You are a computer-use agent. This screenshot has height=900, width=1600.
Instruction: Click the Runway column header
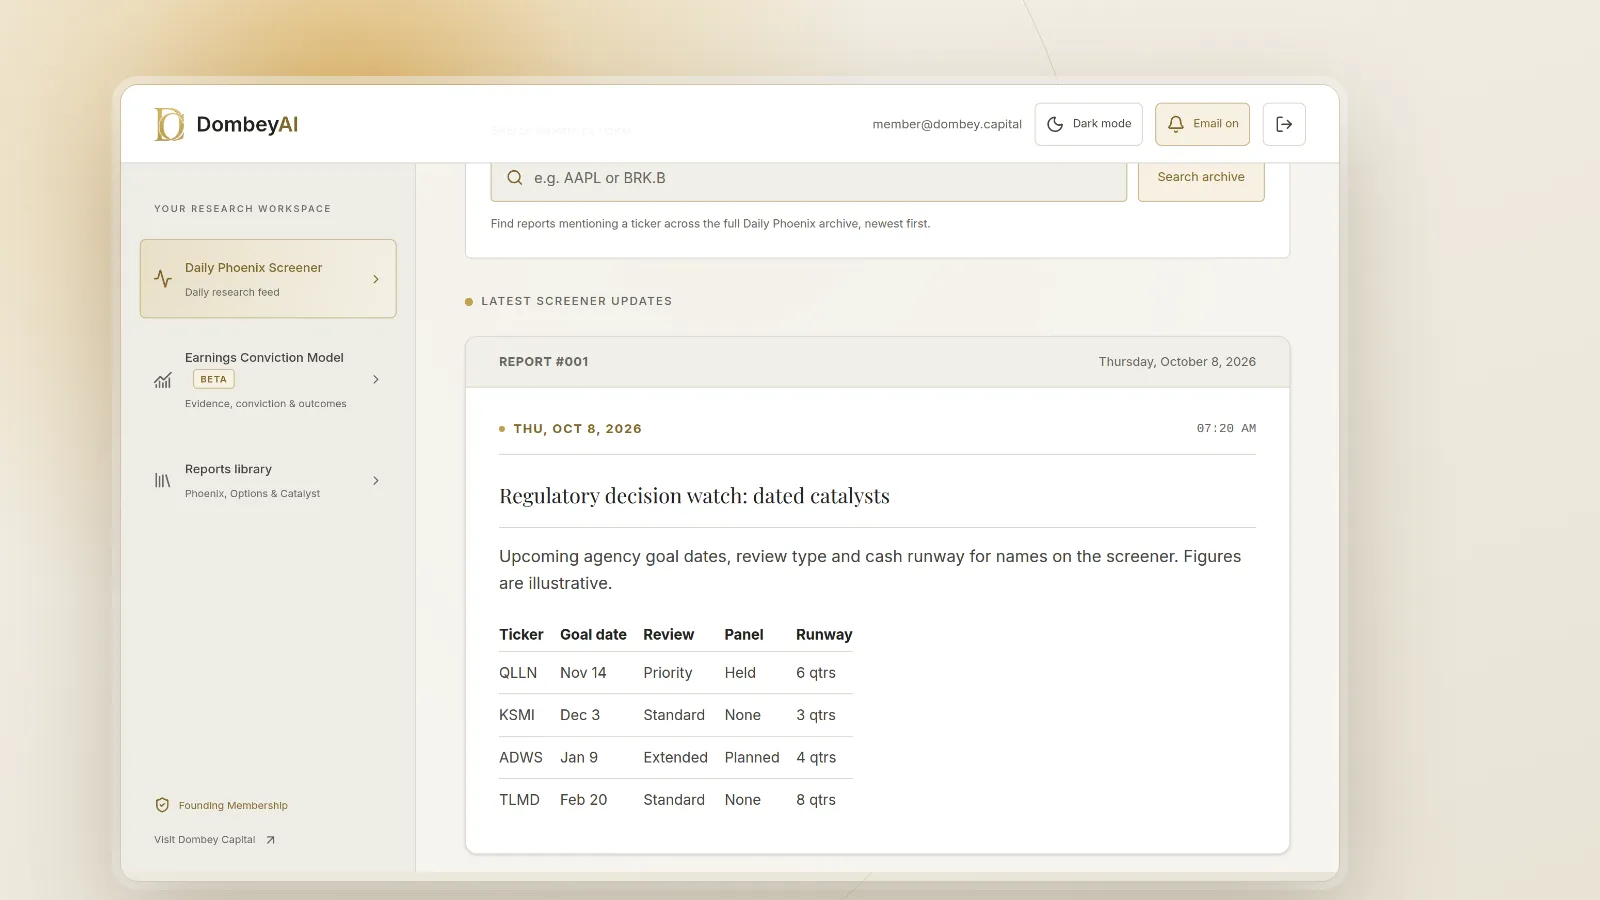coord(824,635)
